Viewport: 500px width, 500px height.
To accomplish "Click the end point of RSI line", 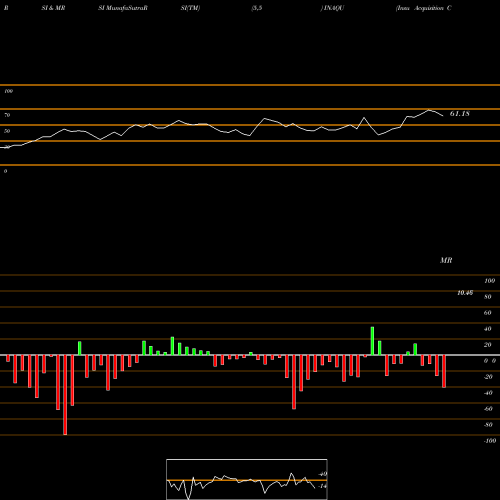I will tap(443, 116).
